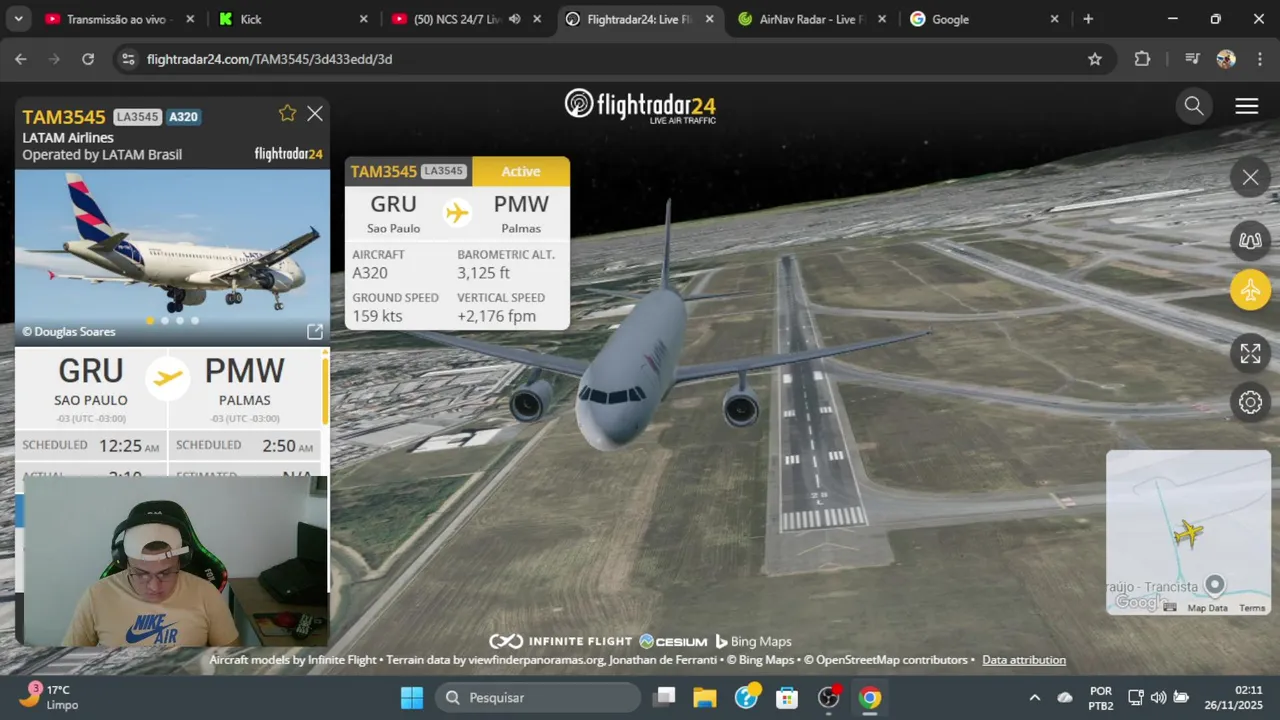Open the Data attribution link
1280x720 pixels.
coord(1024,660)
